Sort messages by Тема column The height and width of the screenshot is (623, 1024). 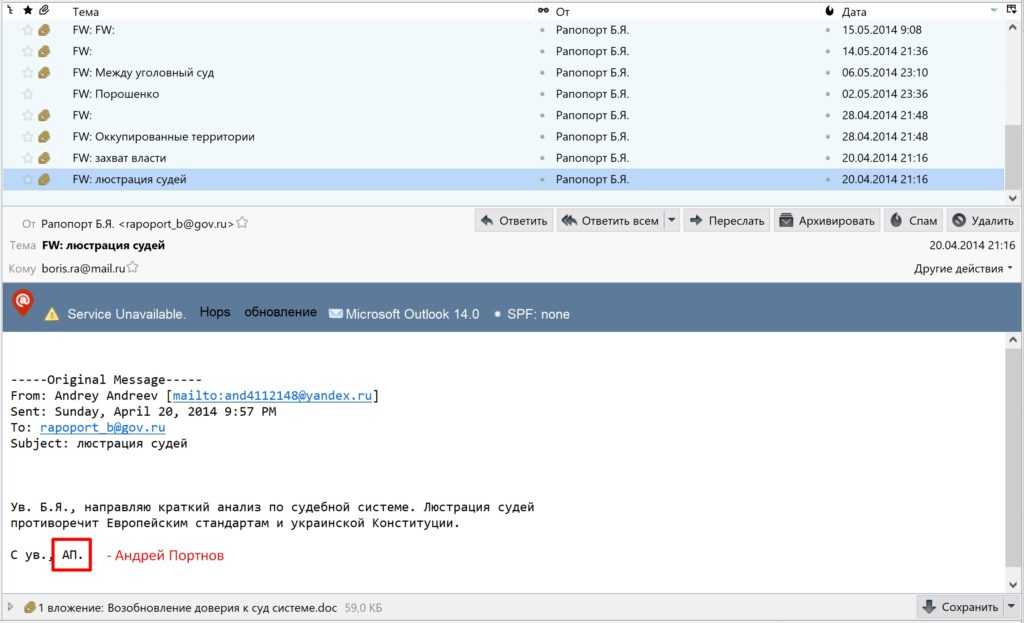86,12
